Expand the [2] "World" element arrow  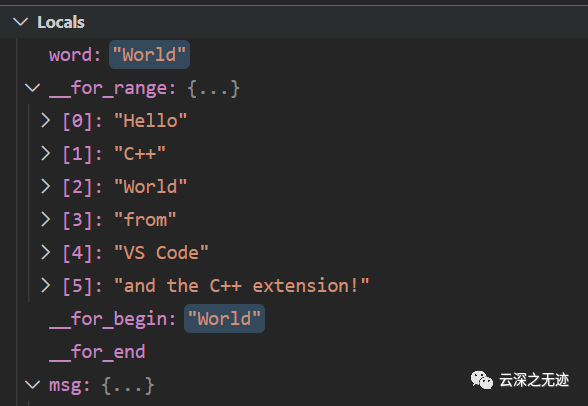[45, 186]
